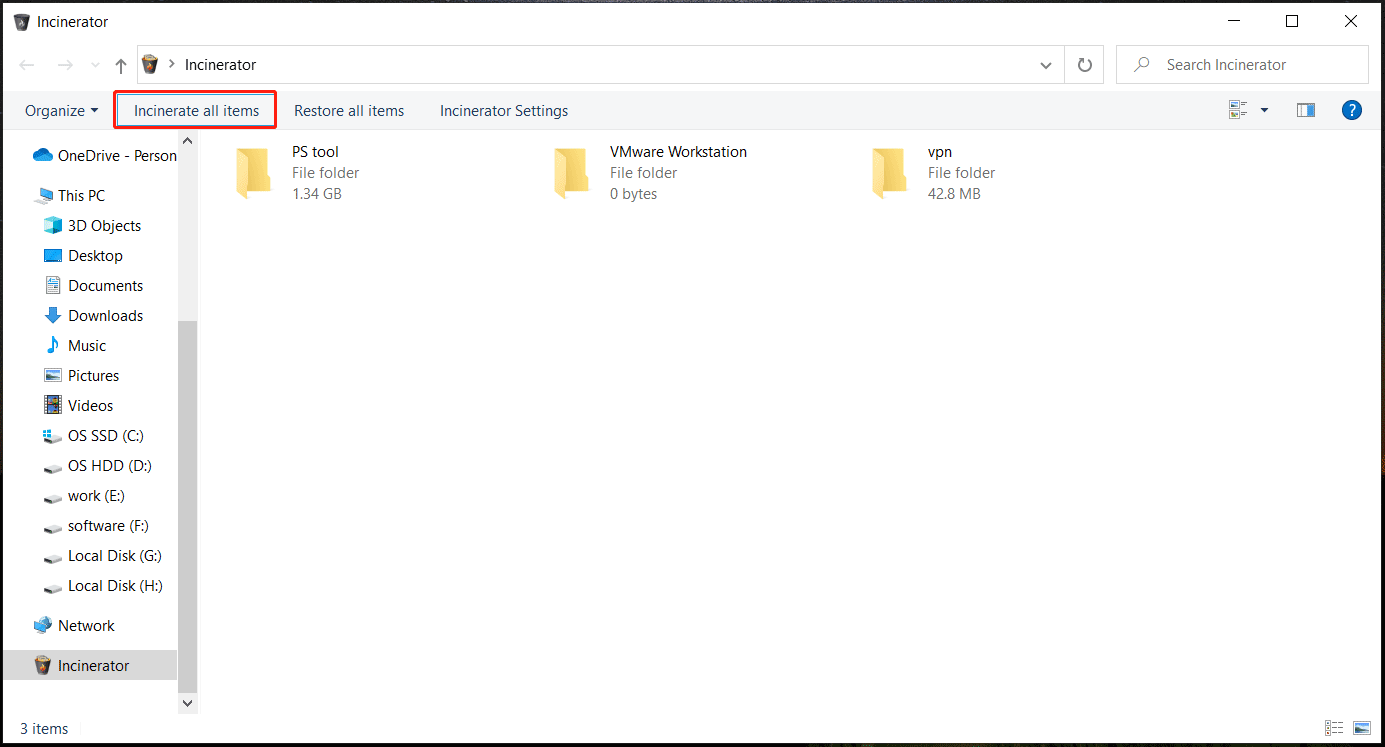Open Music in the navigation pane
Screen dimensions: 1385x747
point(75,346)
